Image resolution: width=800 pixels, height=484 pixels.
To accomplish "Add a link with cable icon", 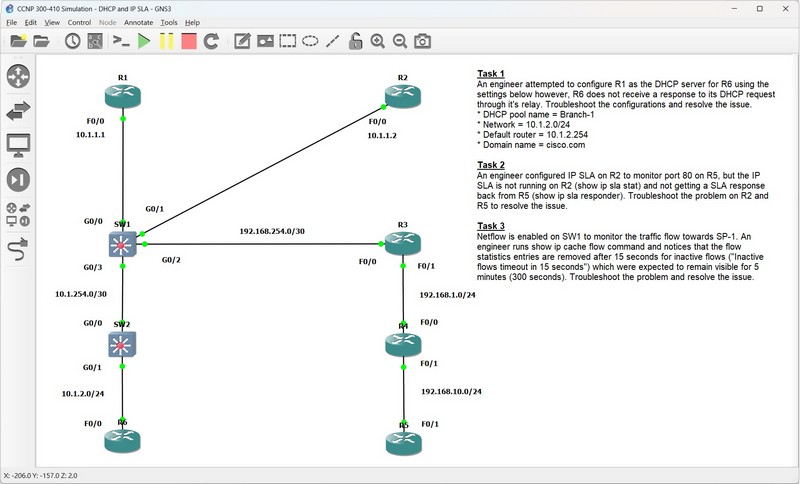I will coord(18,249).
